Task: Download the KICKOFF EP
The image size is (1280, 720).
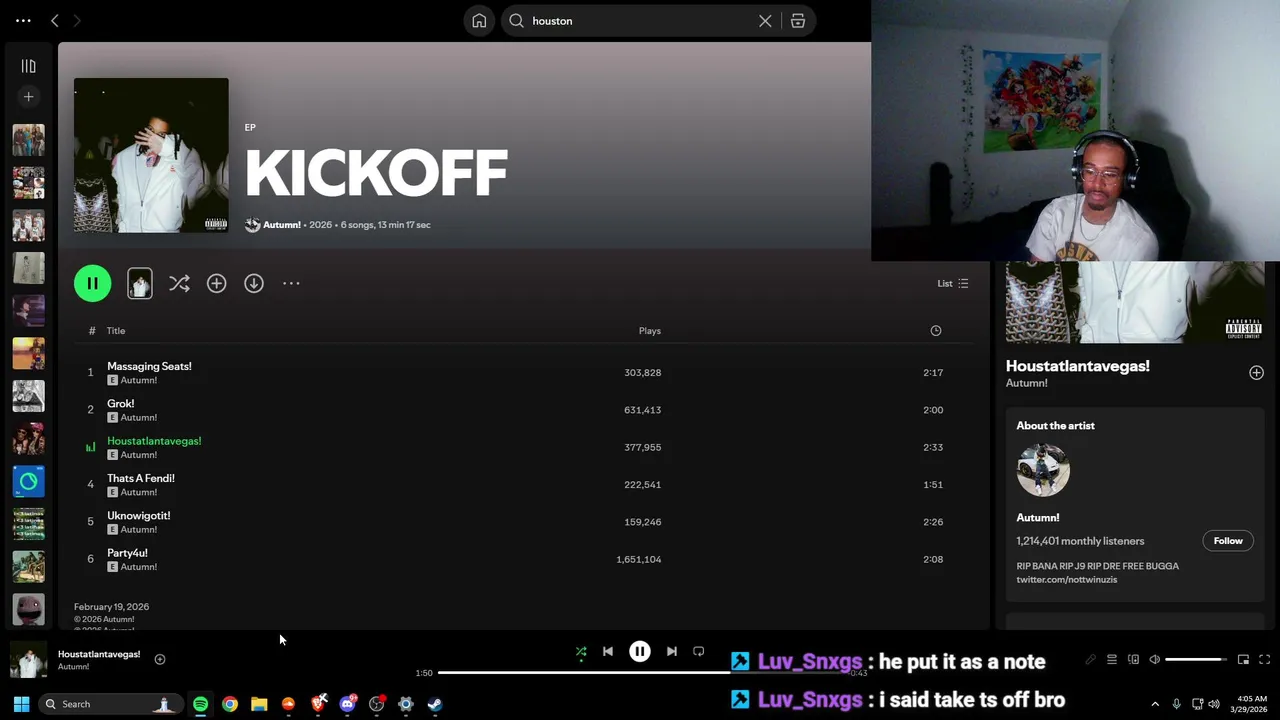Action: [254, 283]
